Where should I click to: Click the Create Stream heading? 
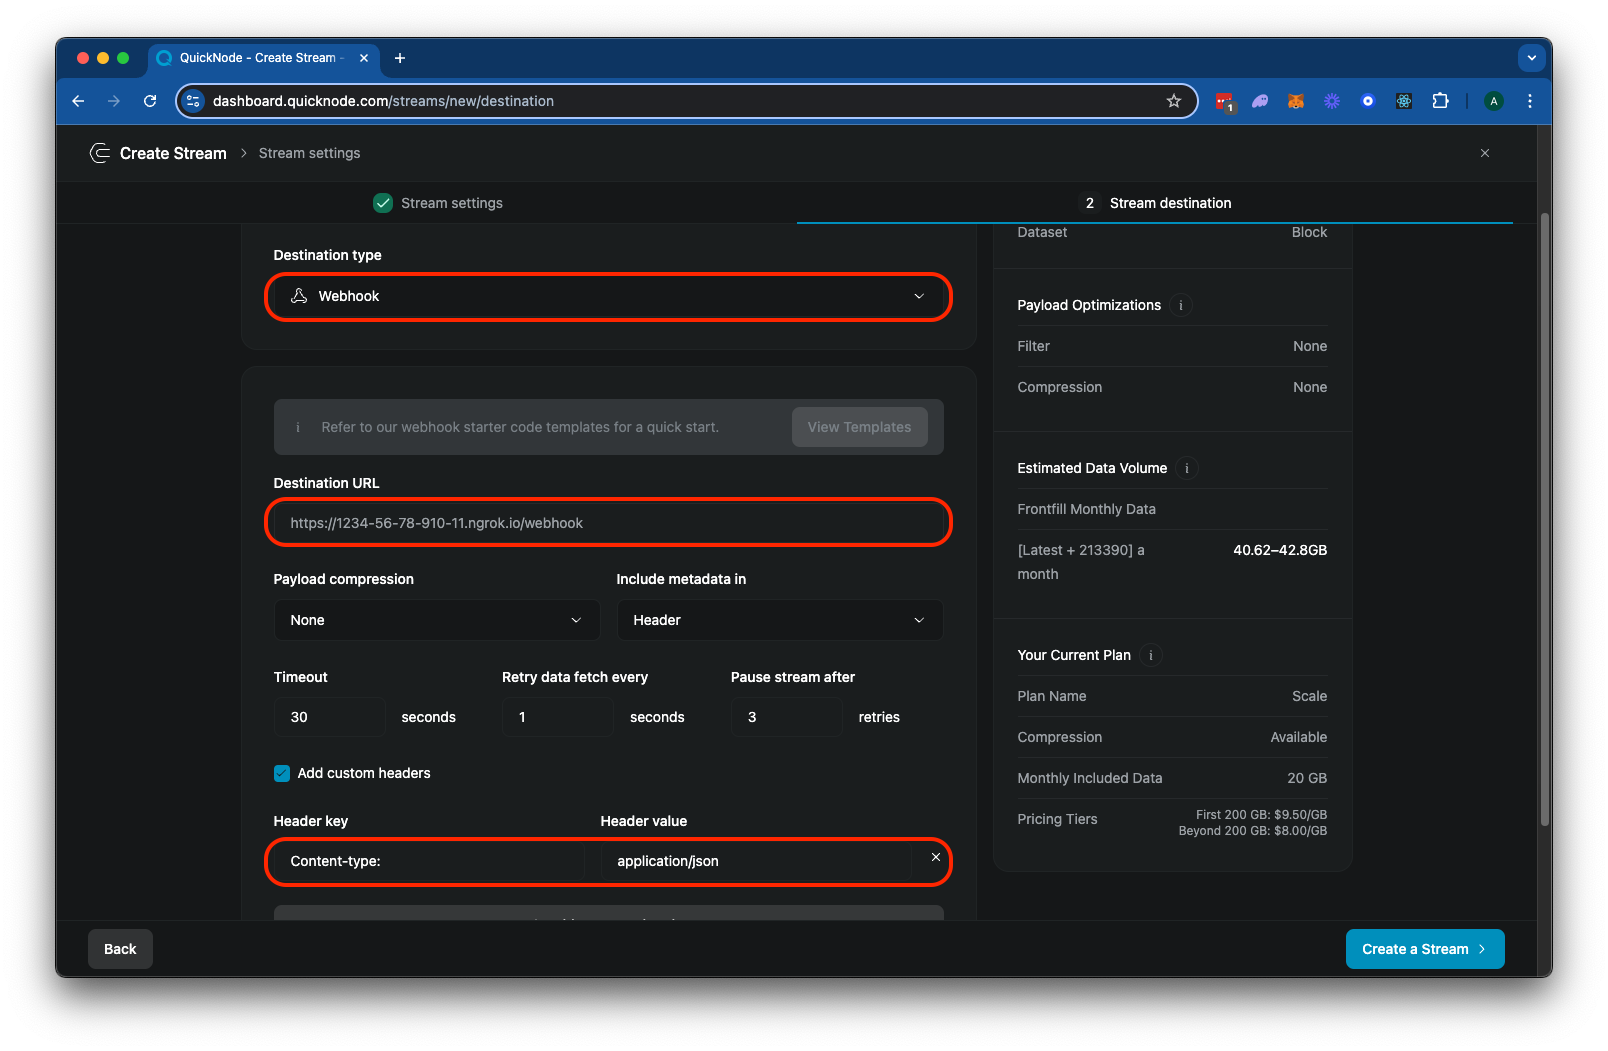click(173, 153)
